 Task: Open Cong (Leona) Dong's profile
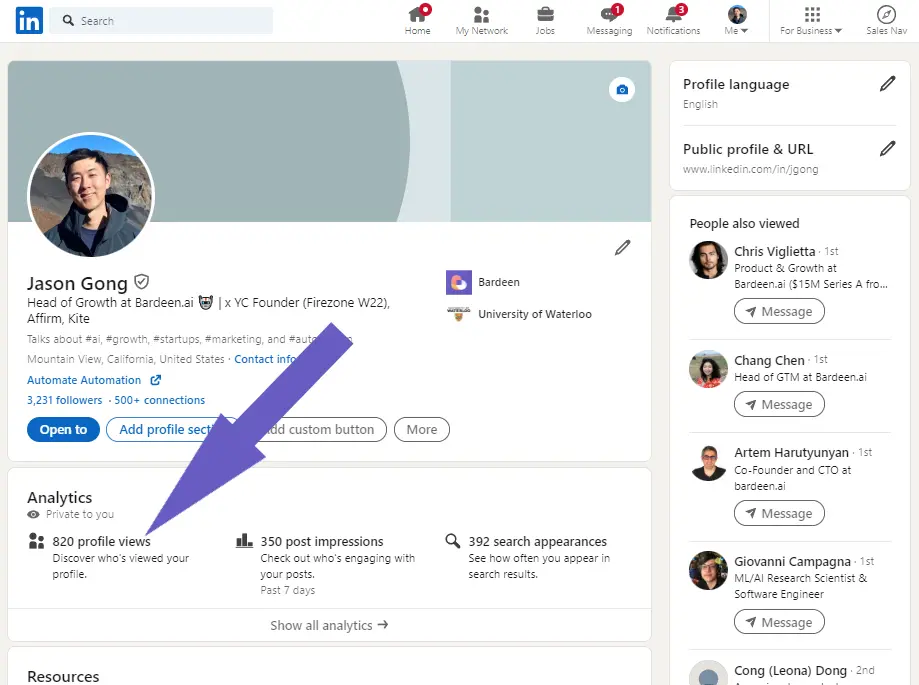tap(791, 670)
